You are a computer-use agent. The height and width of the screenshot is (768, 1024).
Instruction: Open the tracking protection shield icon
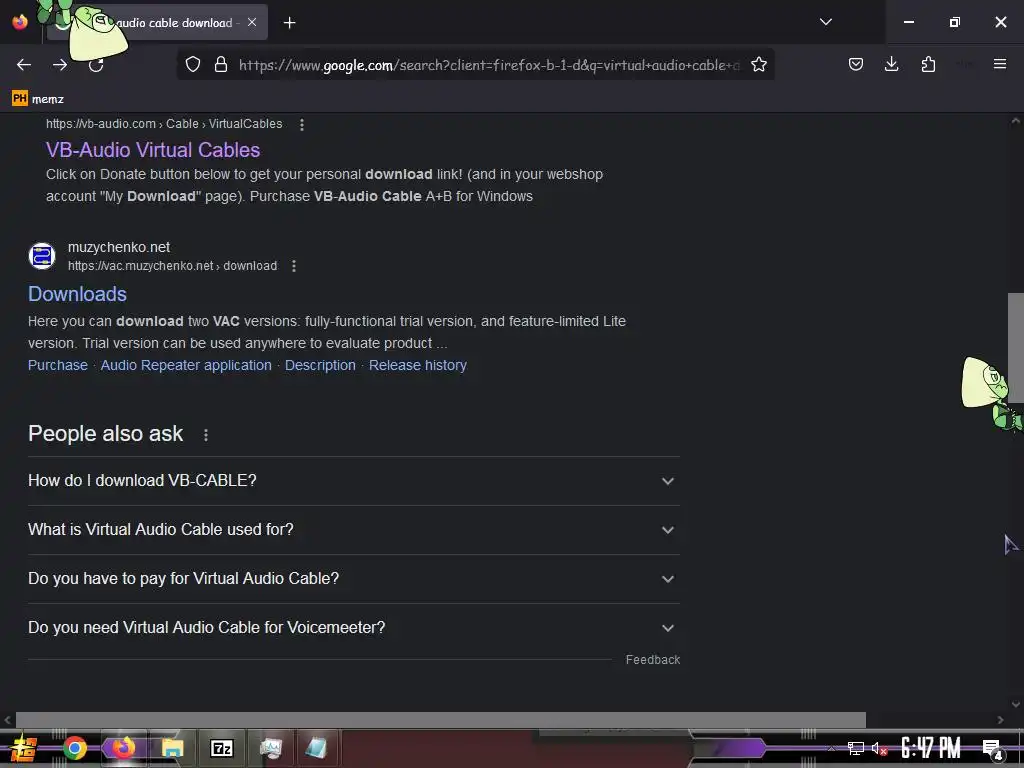(x=193, y=65)
